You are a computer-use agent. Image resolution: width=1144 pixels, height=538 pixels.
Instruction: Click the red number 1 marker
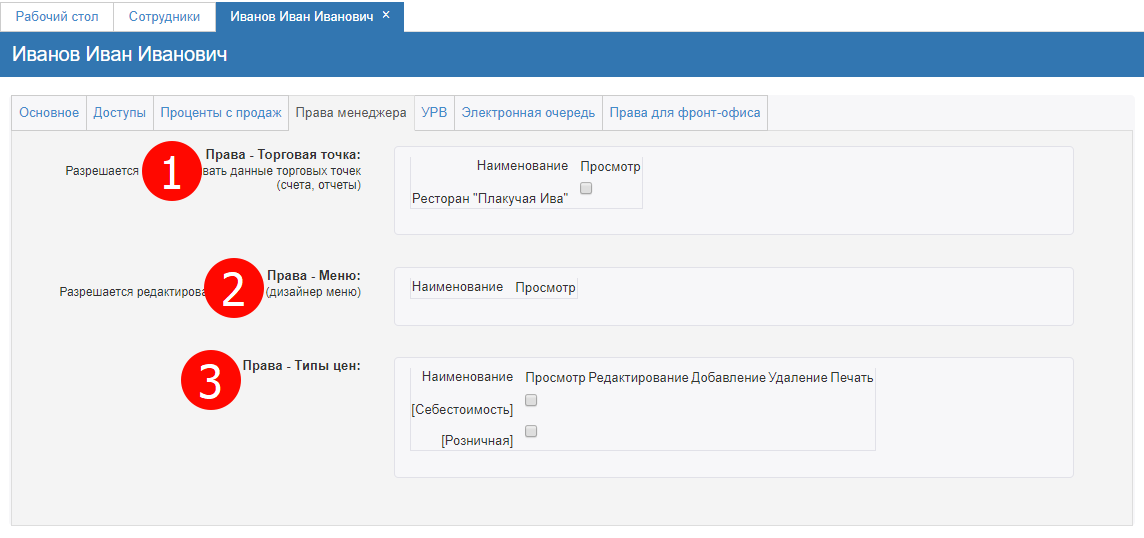click(171, 171)
